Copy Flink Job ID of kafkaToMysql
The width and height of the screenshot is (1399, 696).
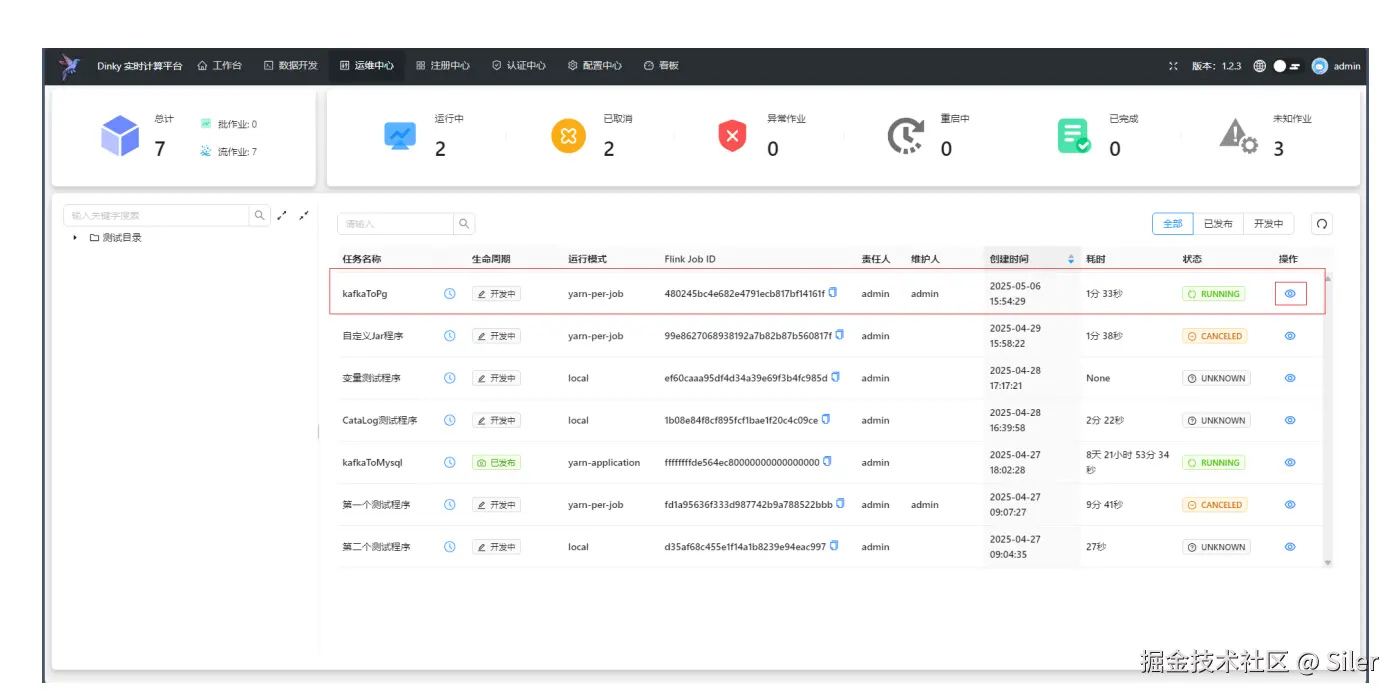(x=828, y=461)
